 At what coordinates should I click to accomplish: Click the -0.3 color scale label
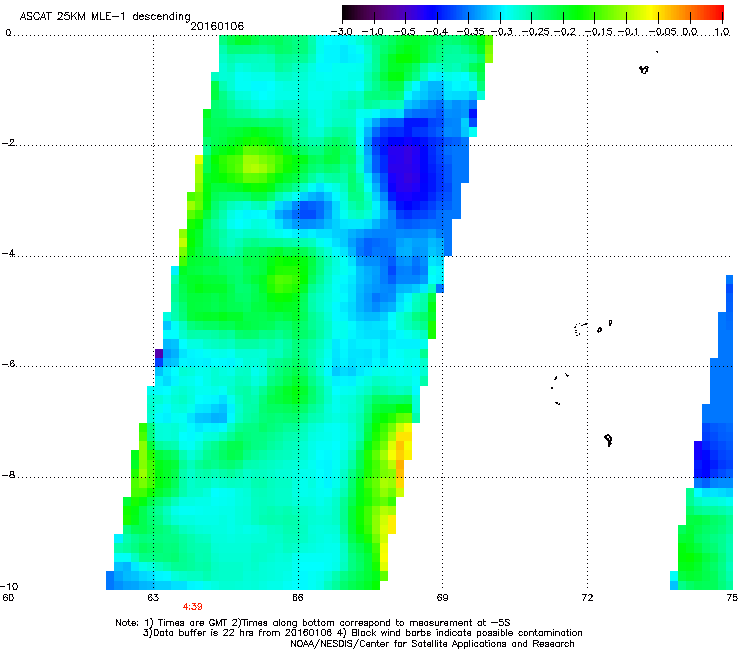[501, 32]
